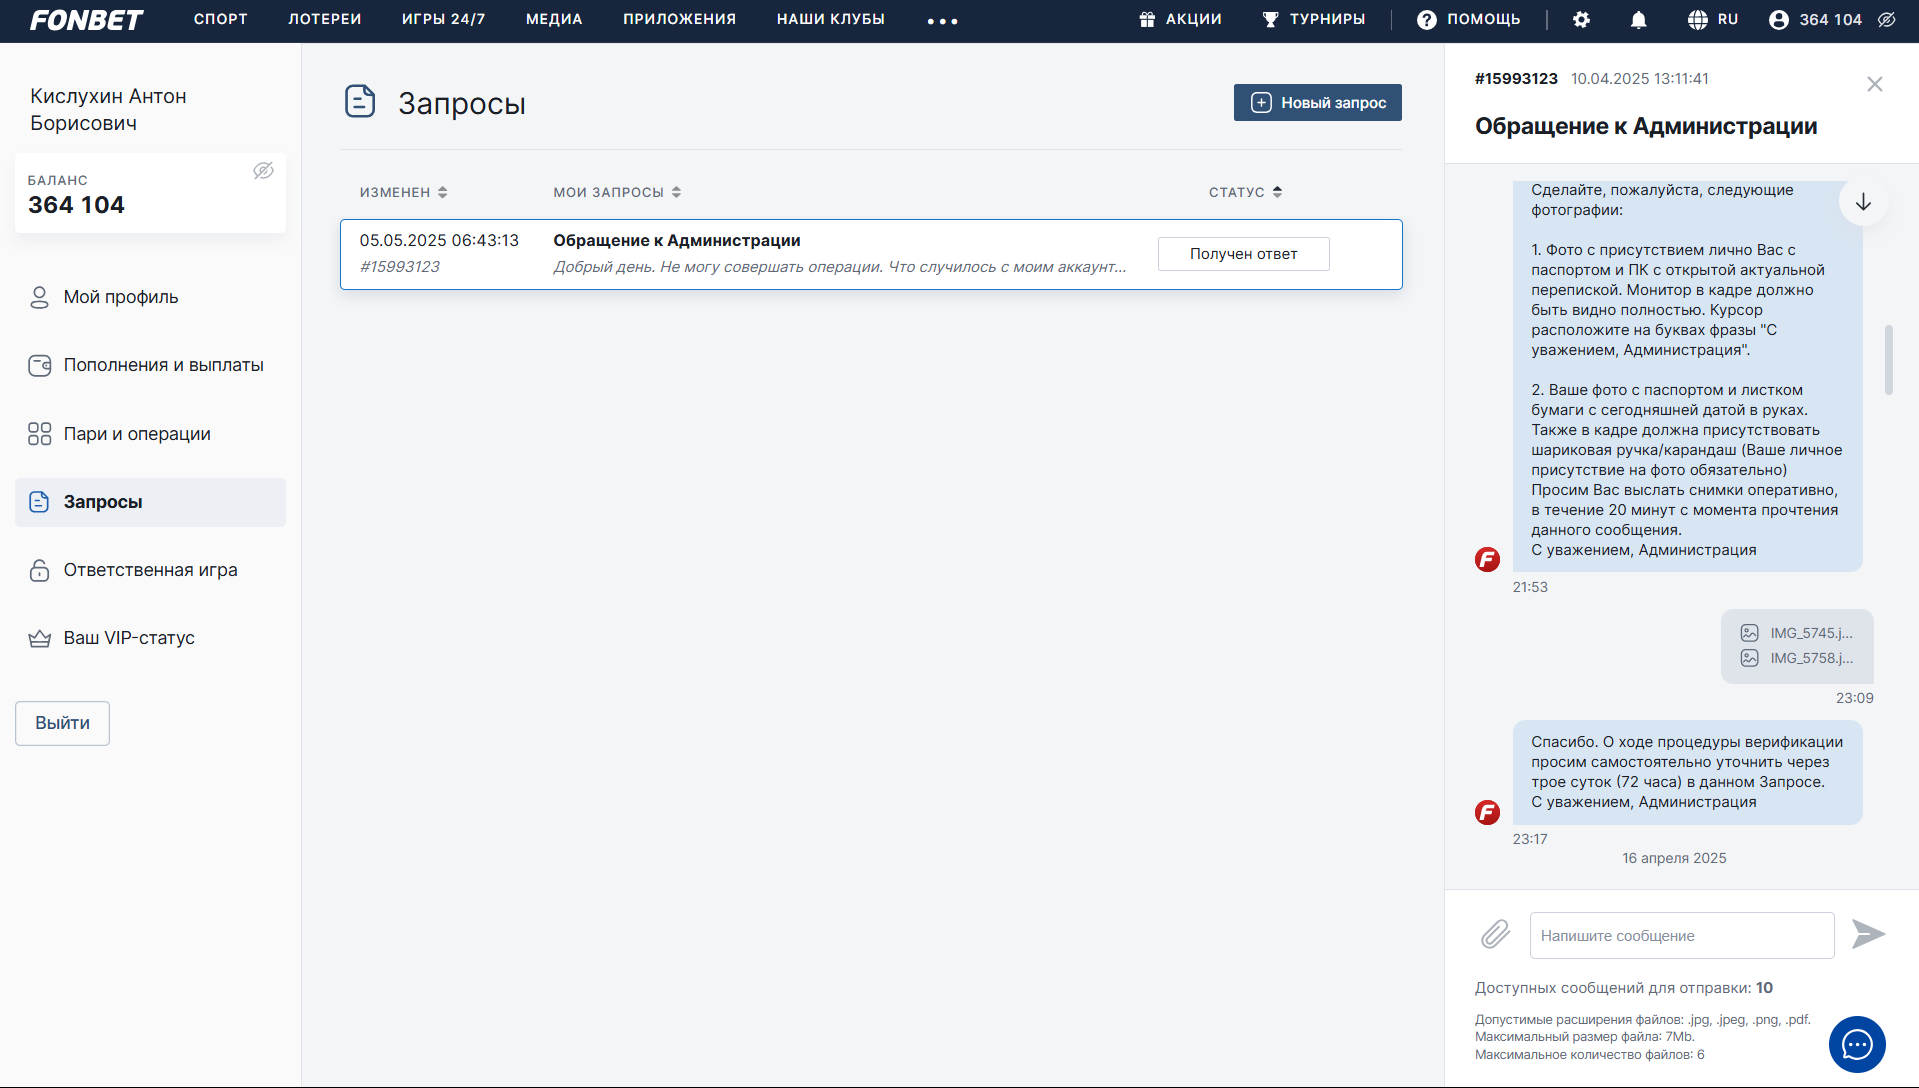Click the chat panel scrollbar
This screenshot has width=1919, height=1088.
[1888, 360]
